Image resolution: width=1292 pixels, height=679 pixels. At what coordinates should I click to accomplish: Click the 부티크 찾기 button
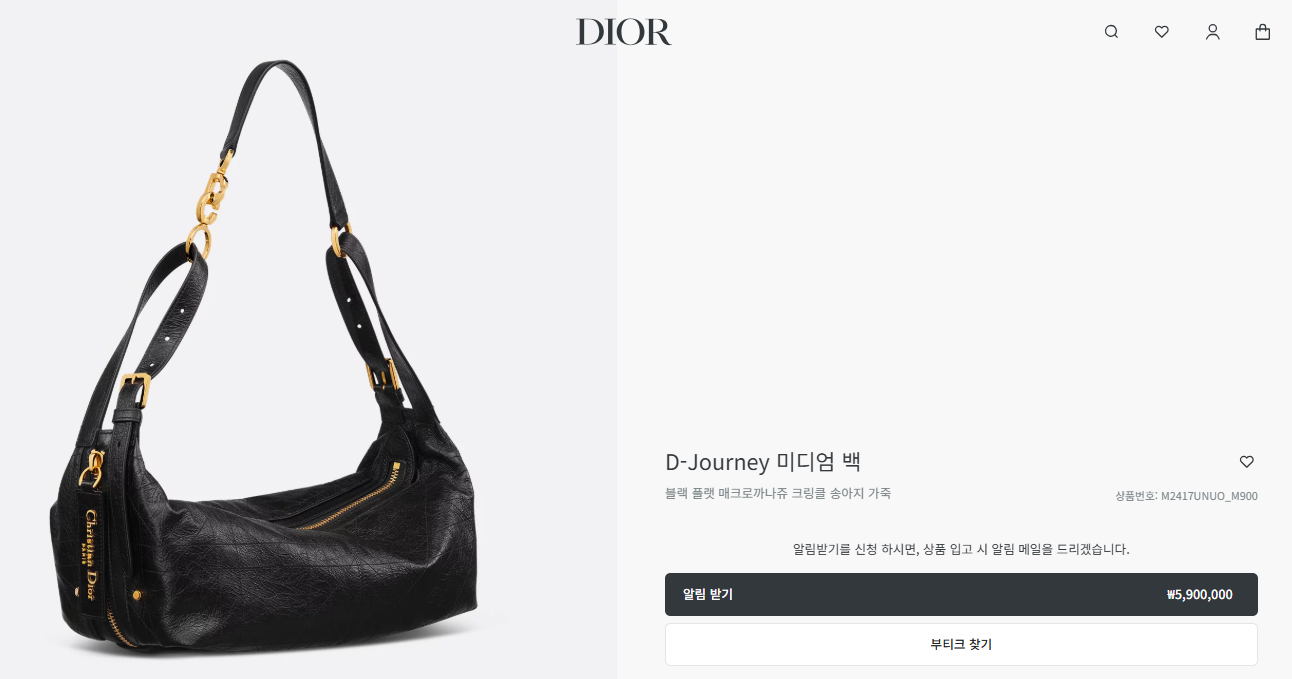(961, 644)
